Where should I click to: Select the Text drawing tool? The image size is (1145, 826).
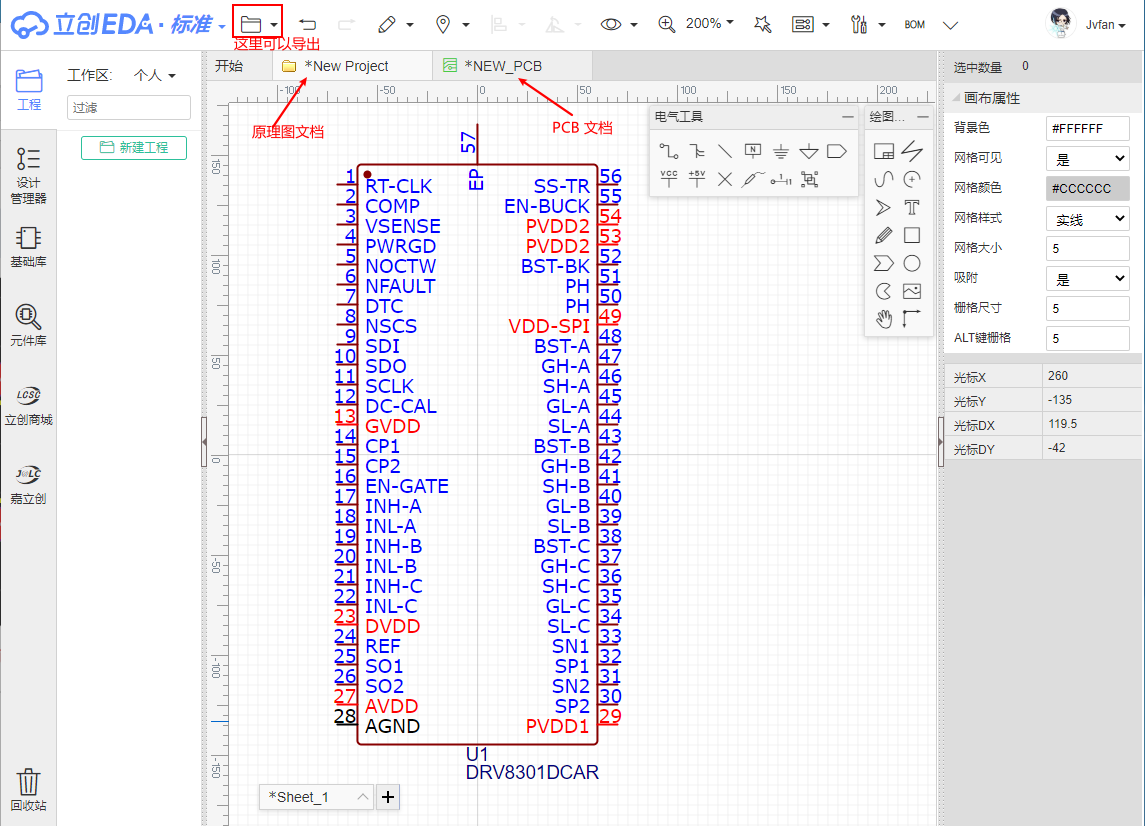(912, 207)
